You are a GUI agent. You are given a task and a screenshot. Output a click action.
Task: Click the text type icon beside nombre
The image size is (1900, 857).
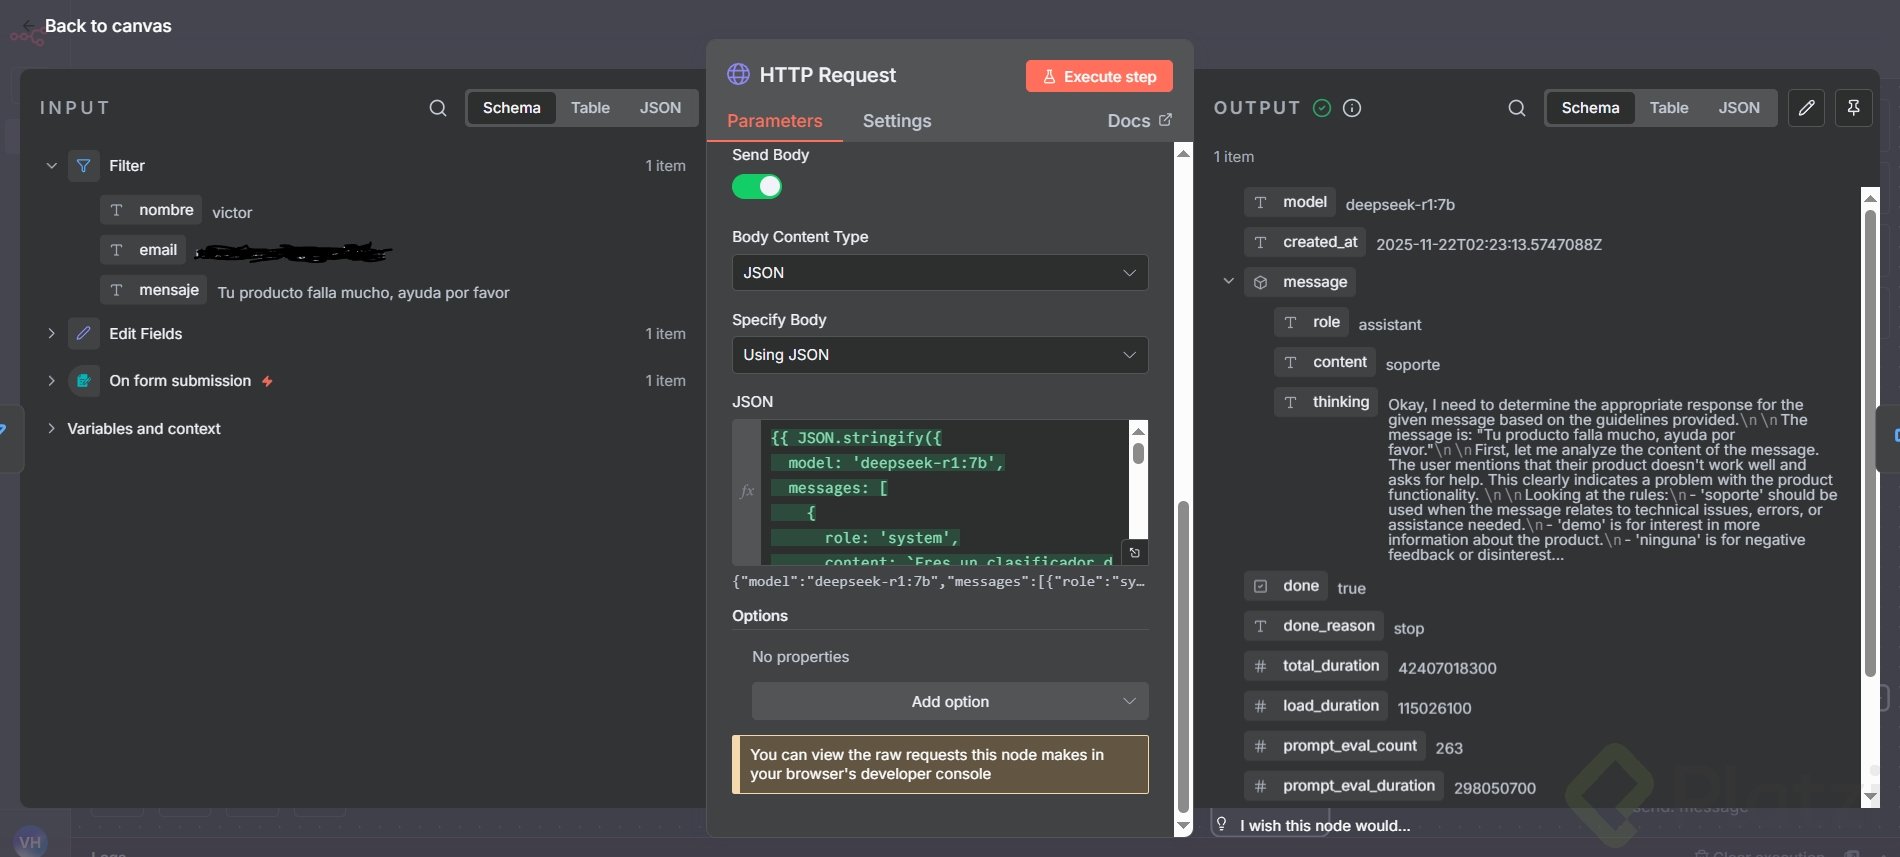click(117, 210)
